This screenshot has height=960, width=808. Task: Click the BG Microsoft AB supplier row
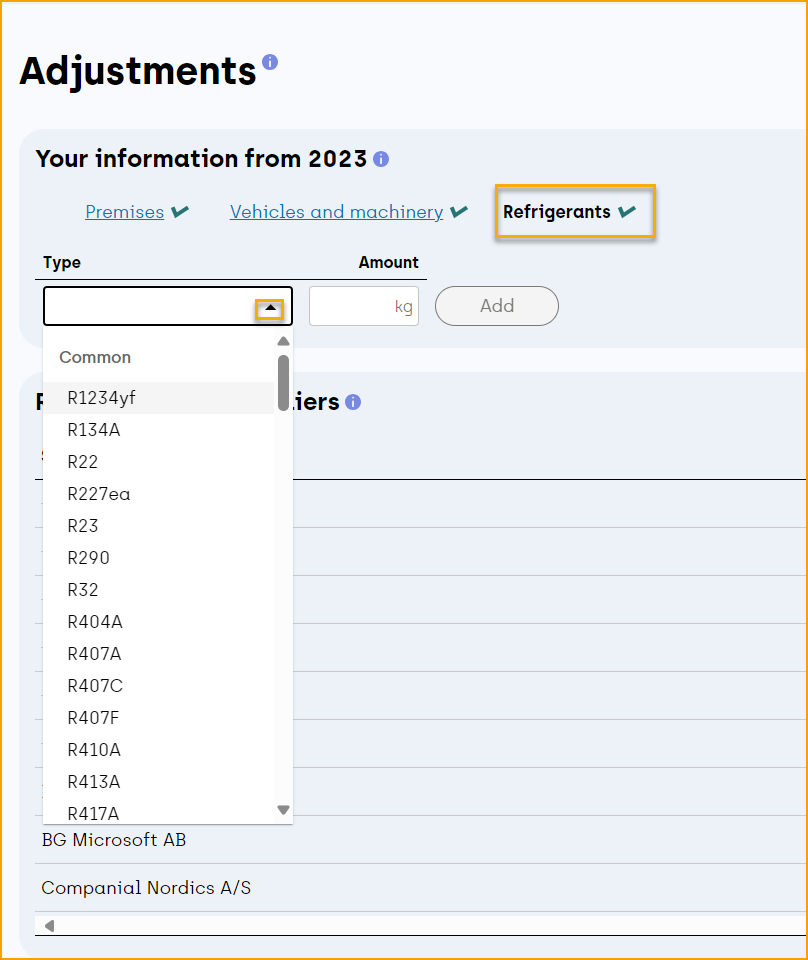pyautogui.click(x=114, y=840)
